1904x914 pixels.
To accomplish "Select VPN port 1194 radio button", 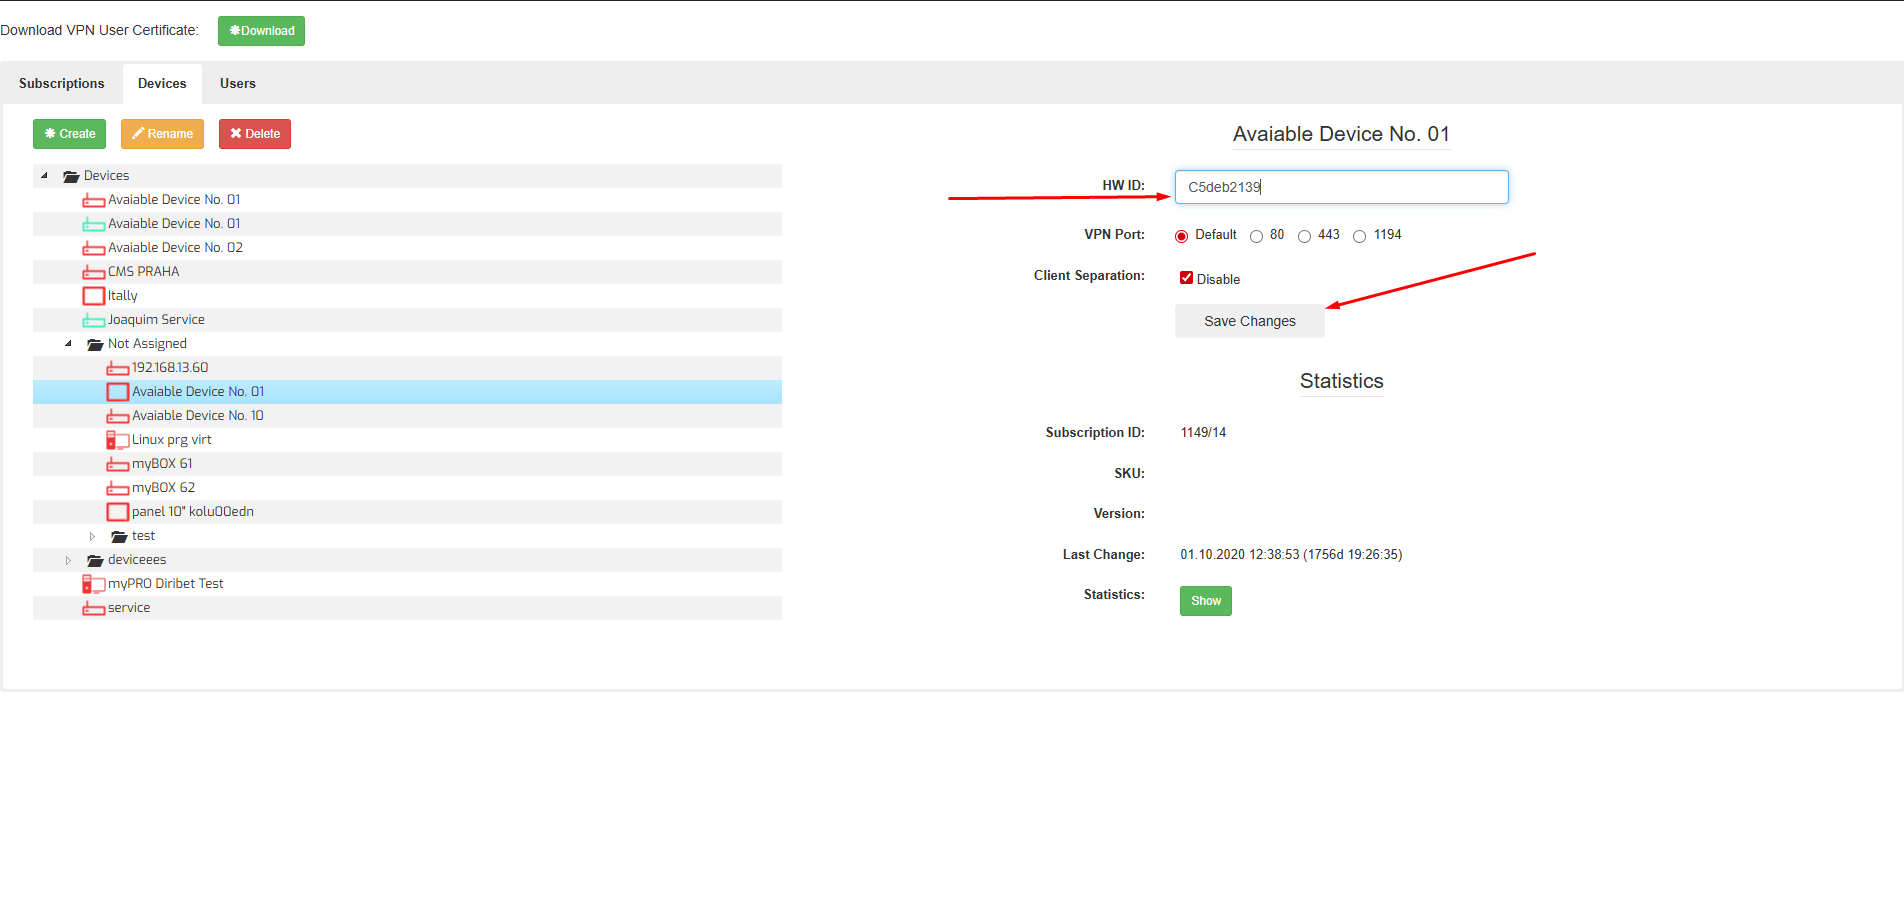I will click(1359, 237).
